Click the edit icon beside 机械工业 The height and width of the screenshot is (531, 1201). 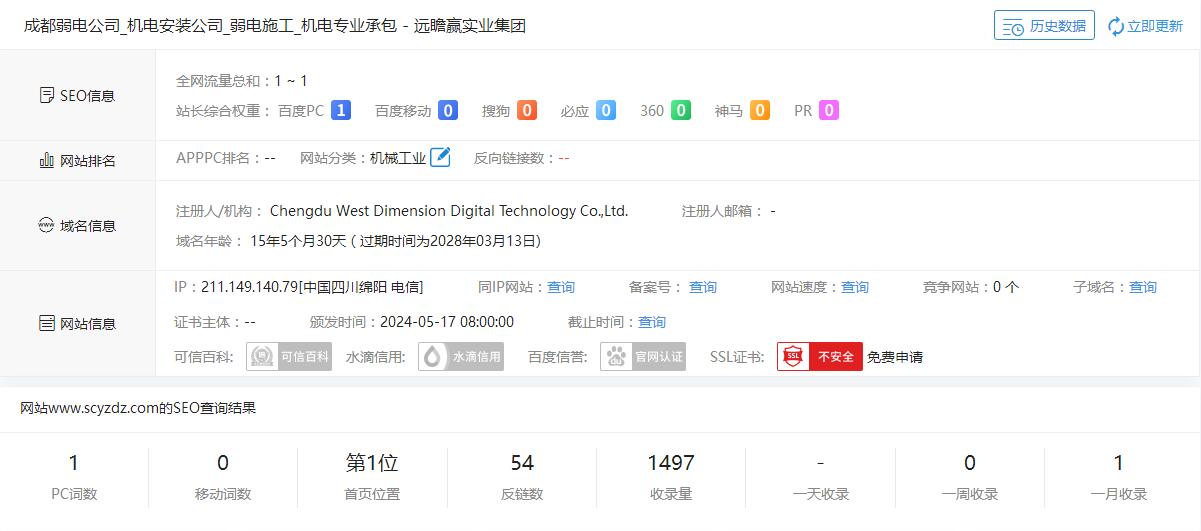[x=440, y=157]
